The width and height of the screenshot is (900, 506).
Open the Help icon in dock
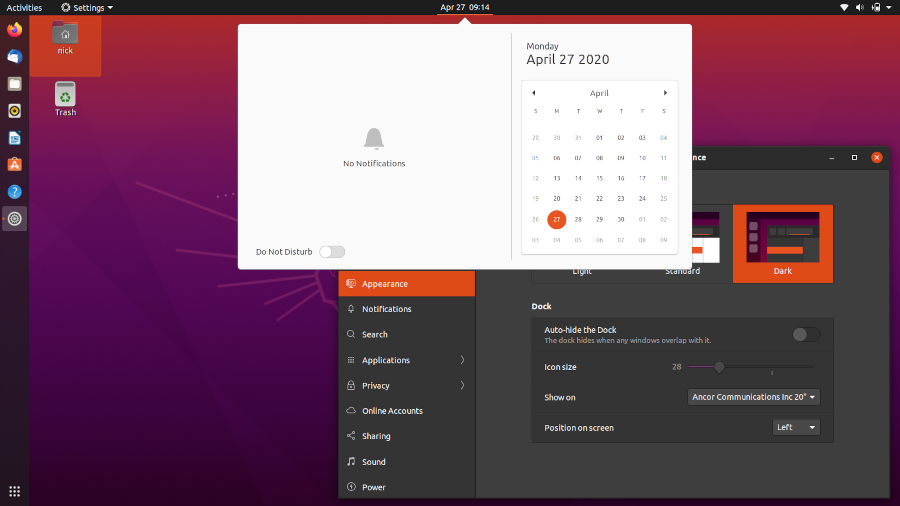click(14, 191)
